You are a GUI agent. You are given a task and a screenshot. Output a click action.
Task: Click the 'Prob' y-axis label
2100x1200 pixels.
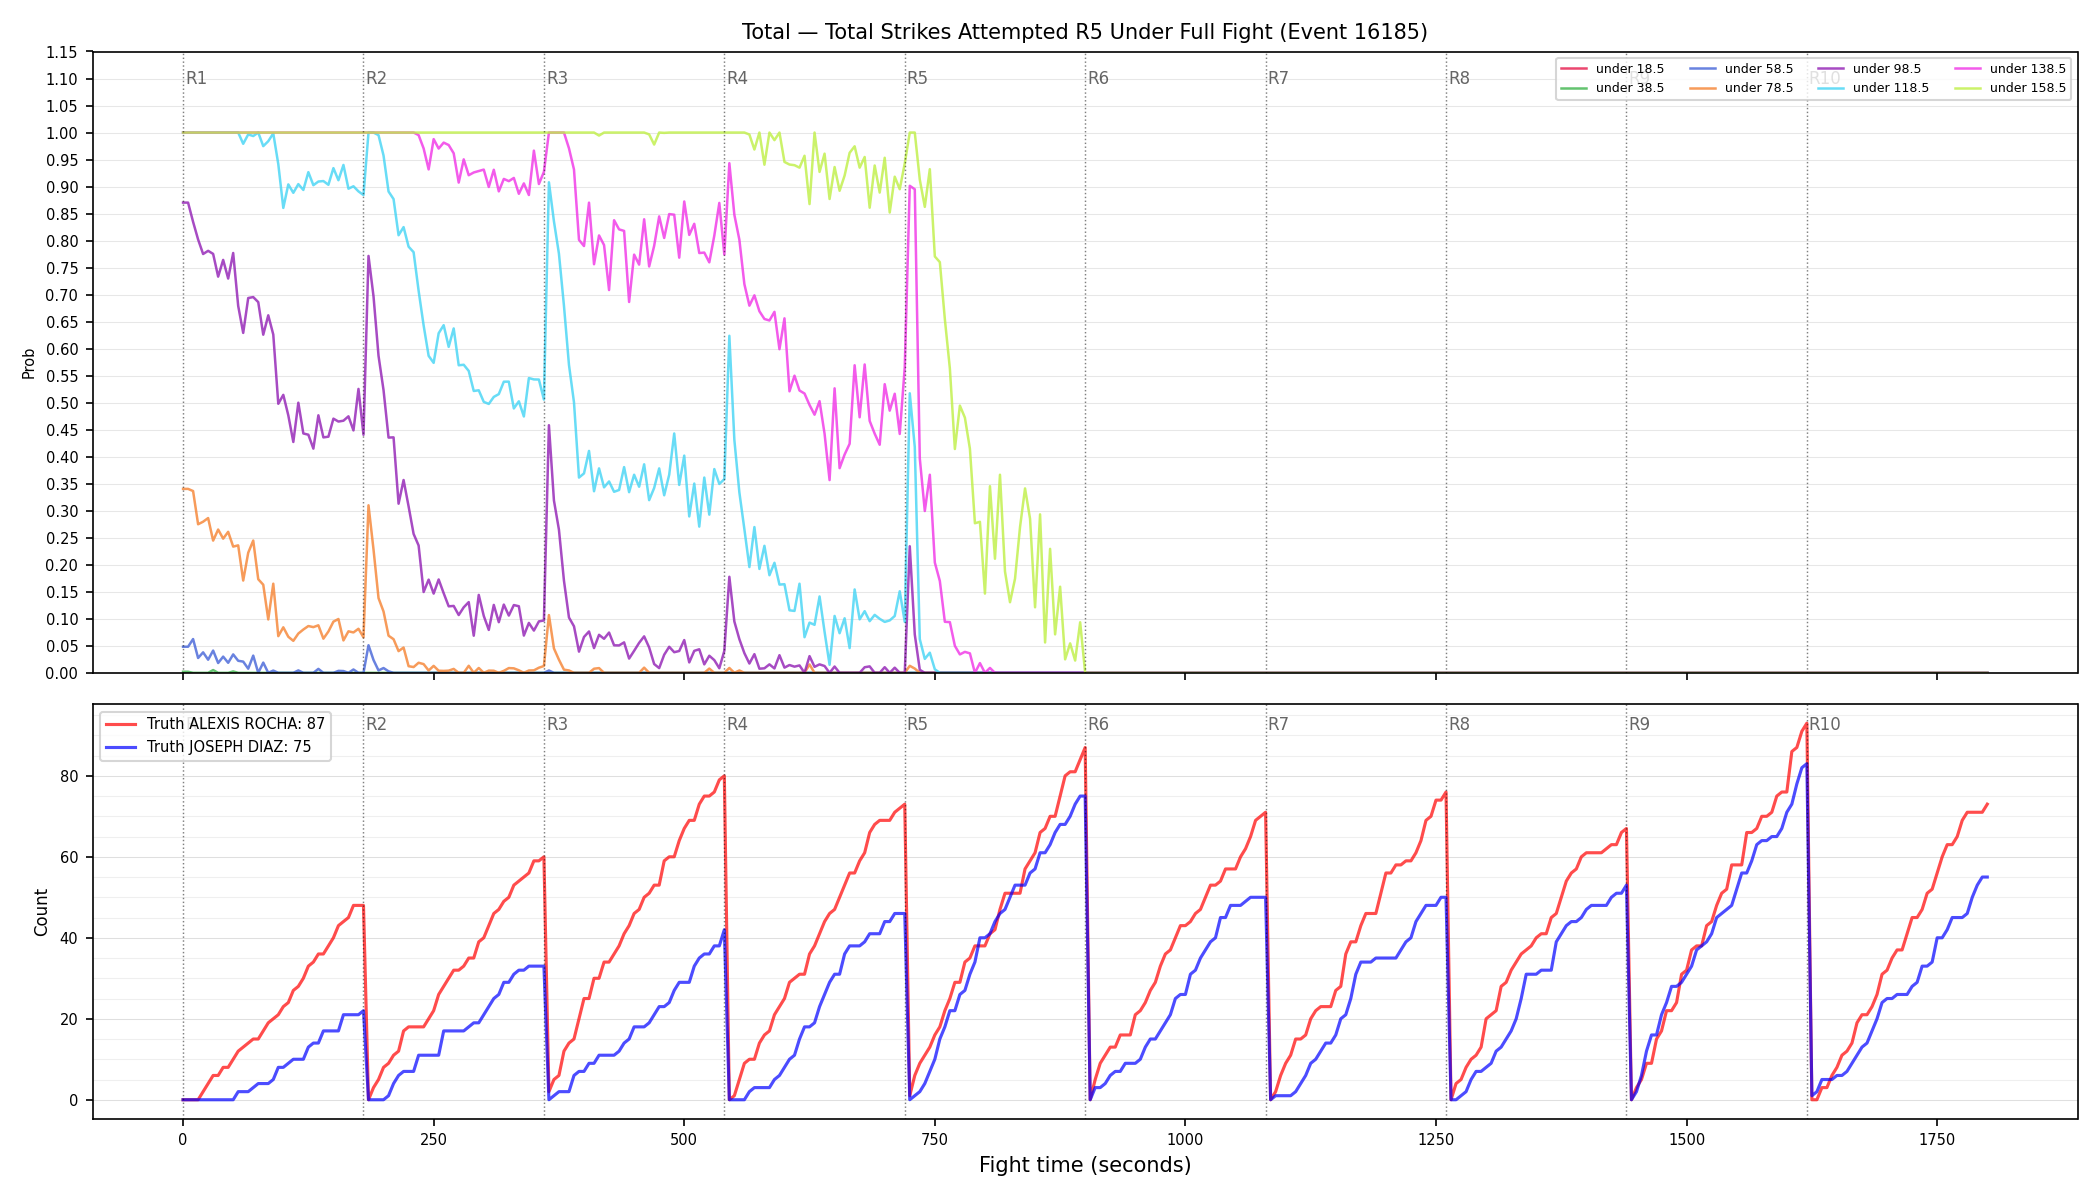click(x=28, y=363)
